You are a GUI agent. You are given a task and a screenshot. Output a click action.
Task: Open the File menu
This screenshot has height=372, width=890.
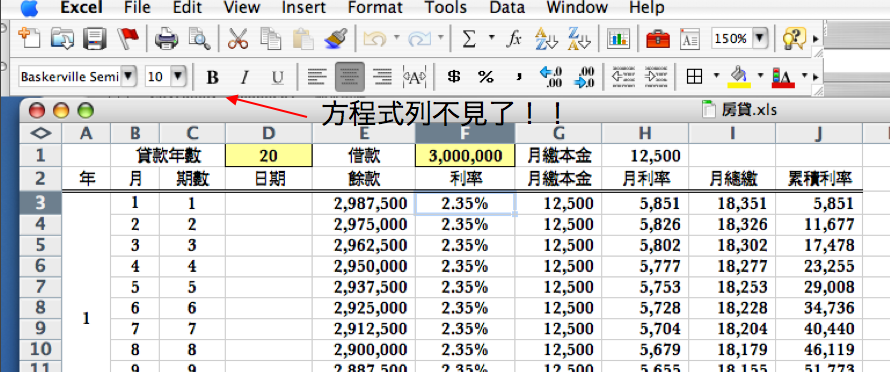click(x=137, y=8)
